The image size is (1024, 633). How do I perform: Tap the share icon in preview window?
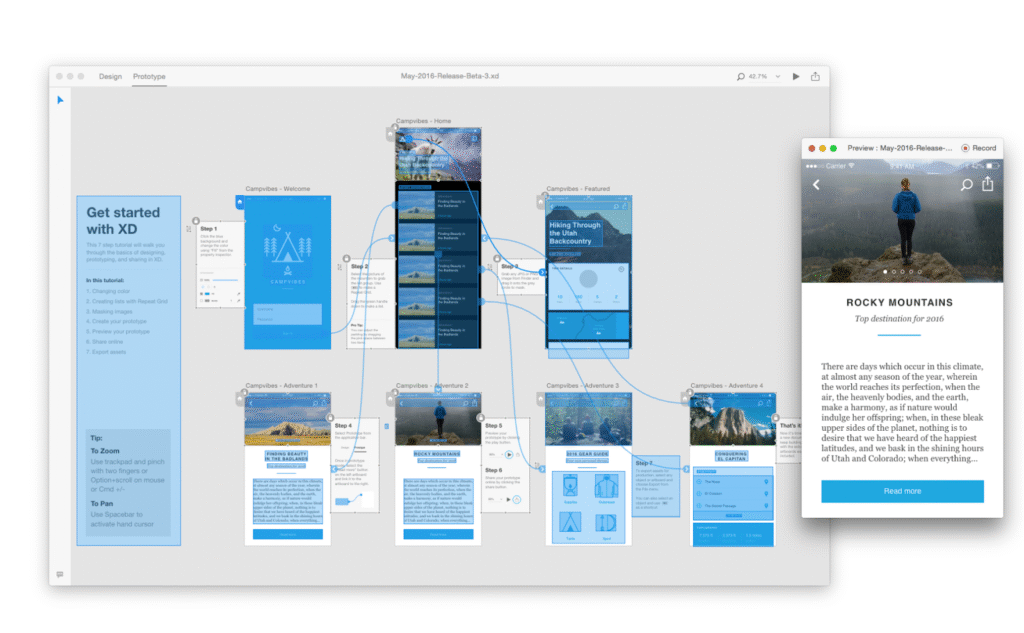pos(988,184)
